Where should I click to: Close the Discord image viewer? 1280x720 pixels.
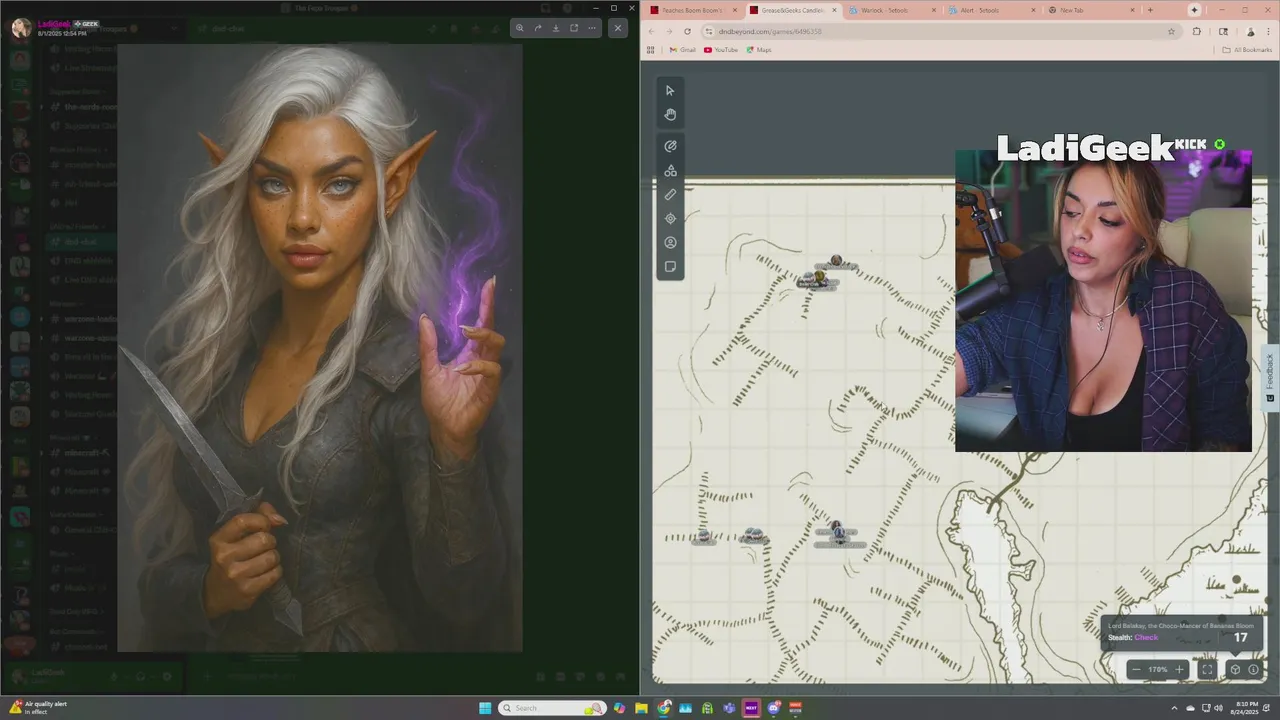618,28
